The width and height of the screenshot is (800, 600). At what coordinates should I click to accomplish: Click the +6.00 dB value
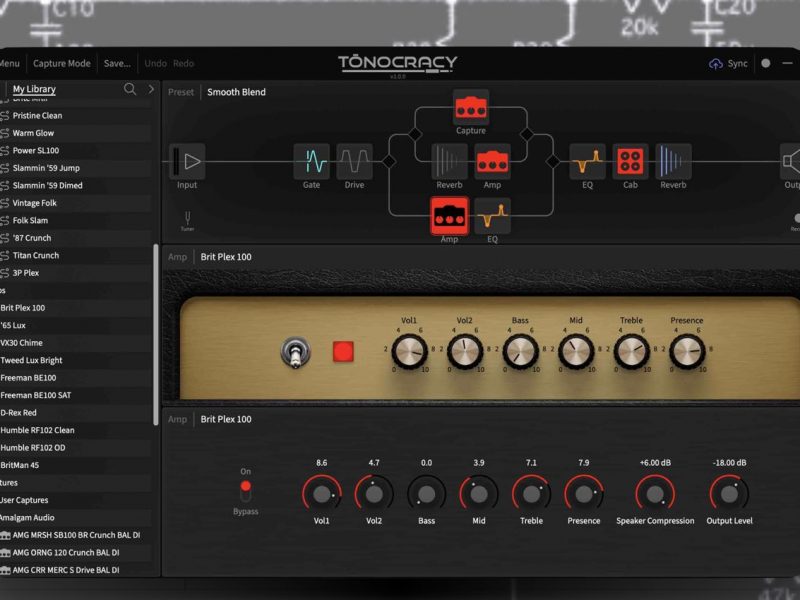(655, 463)
